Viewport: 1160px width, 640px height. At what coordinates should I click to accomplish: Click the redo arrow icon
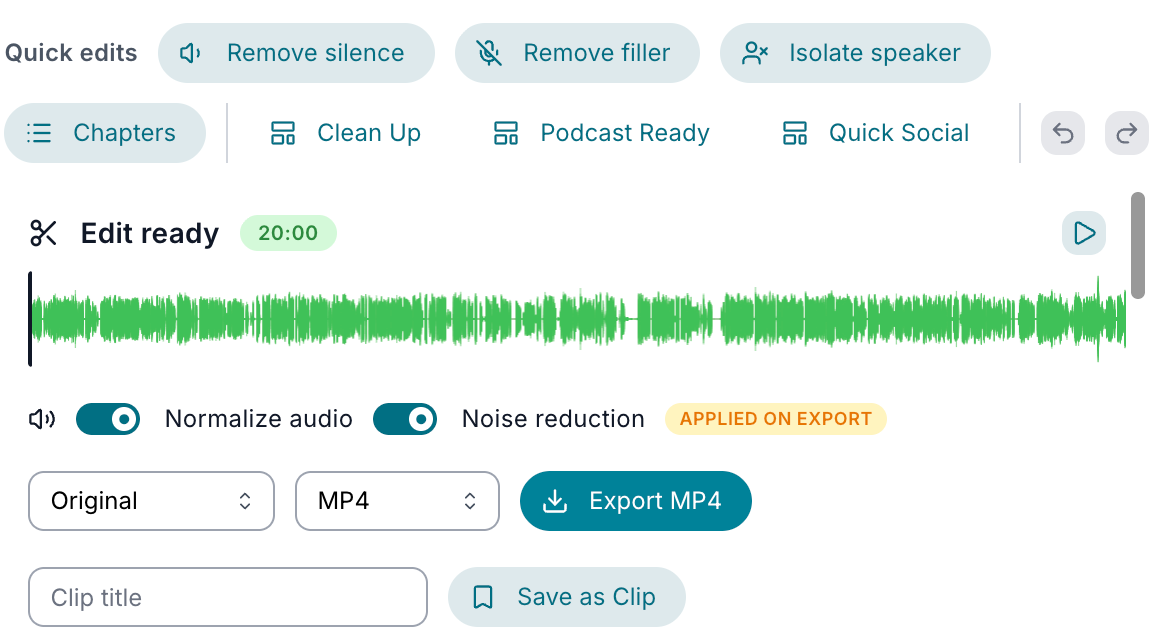1127,133
